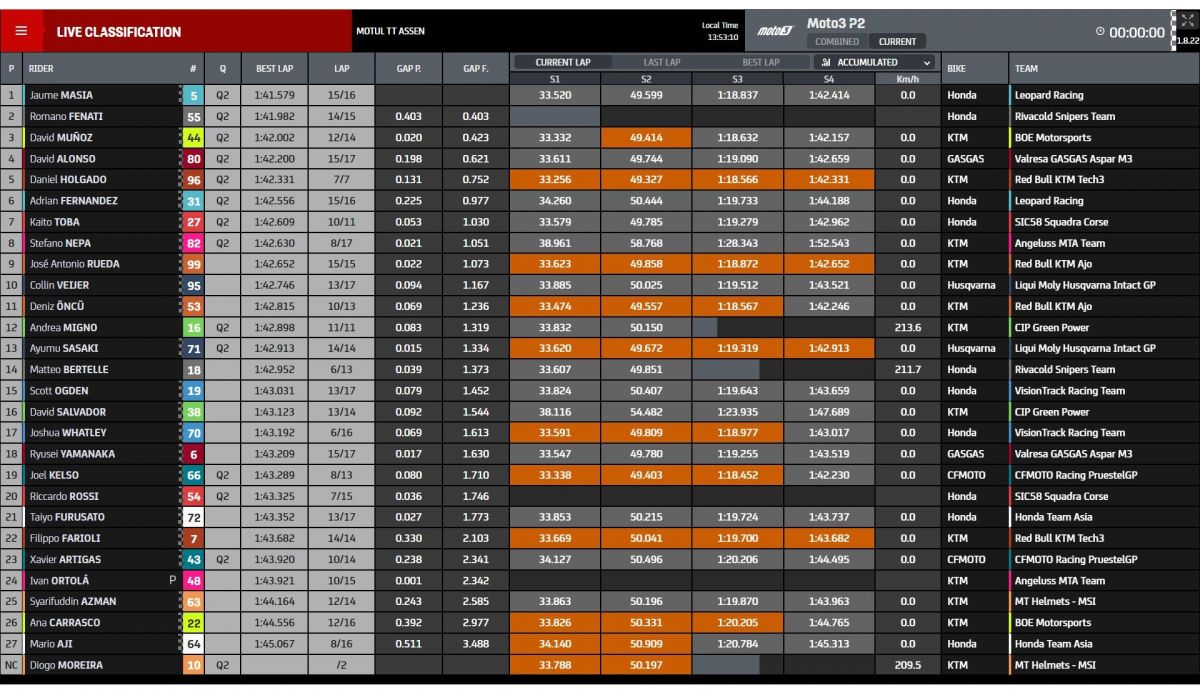
Task: Click the pit 'P' indicator for Ivan Ortolá
Action: click(172, 580)
